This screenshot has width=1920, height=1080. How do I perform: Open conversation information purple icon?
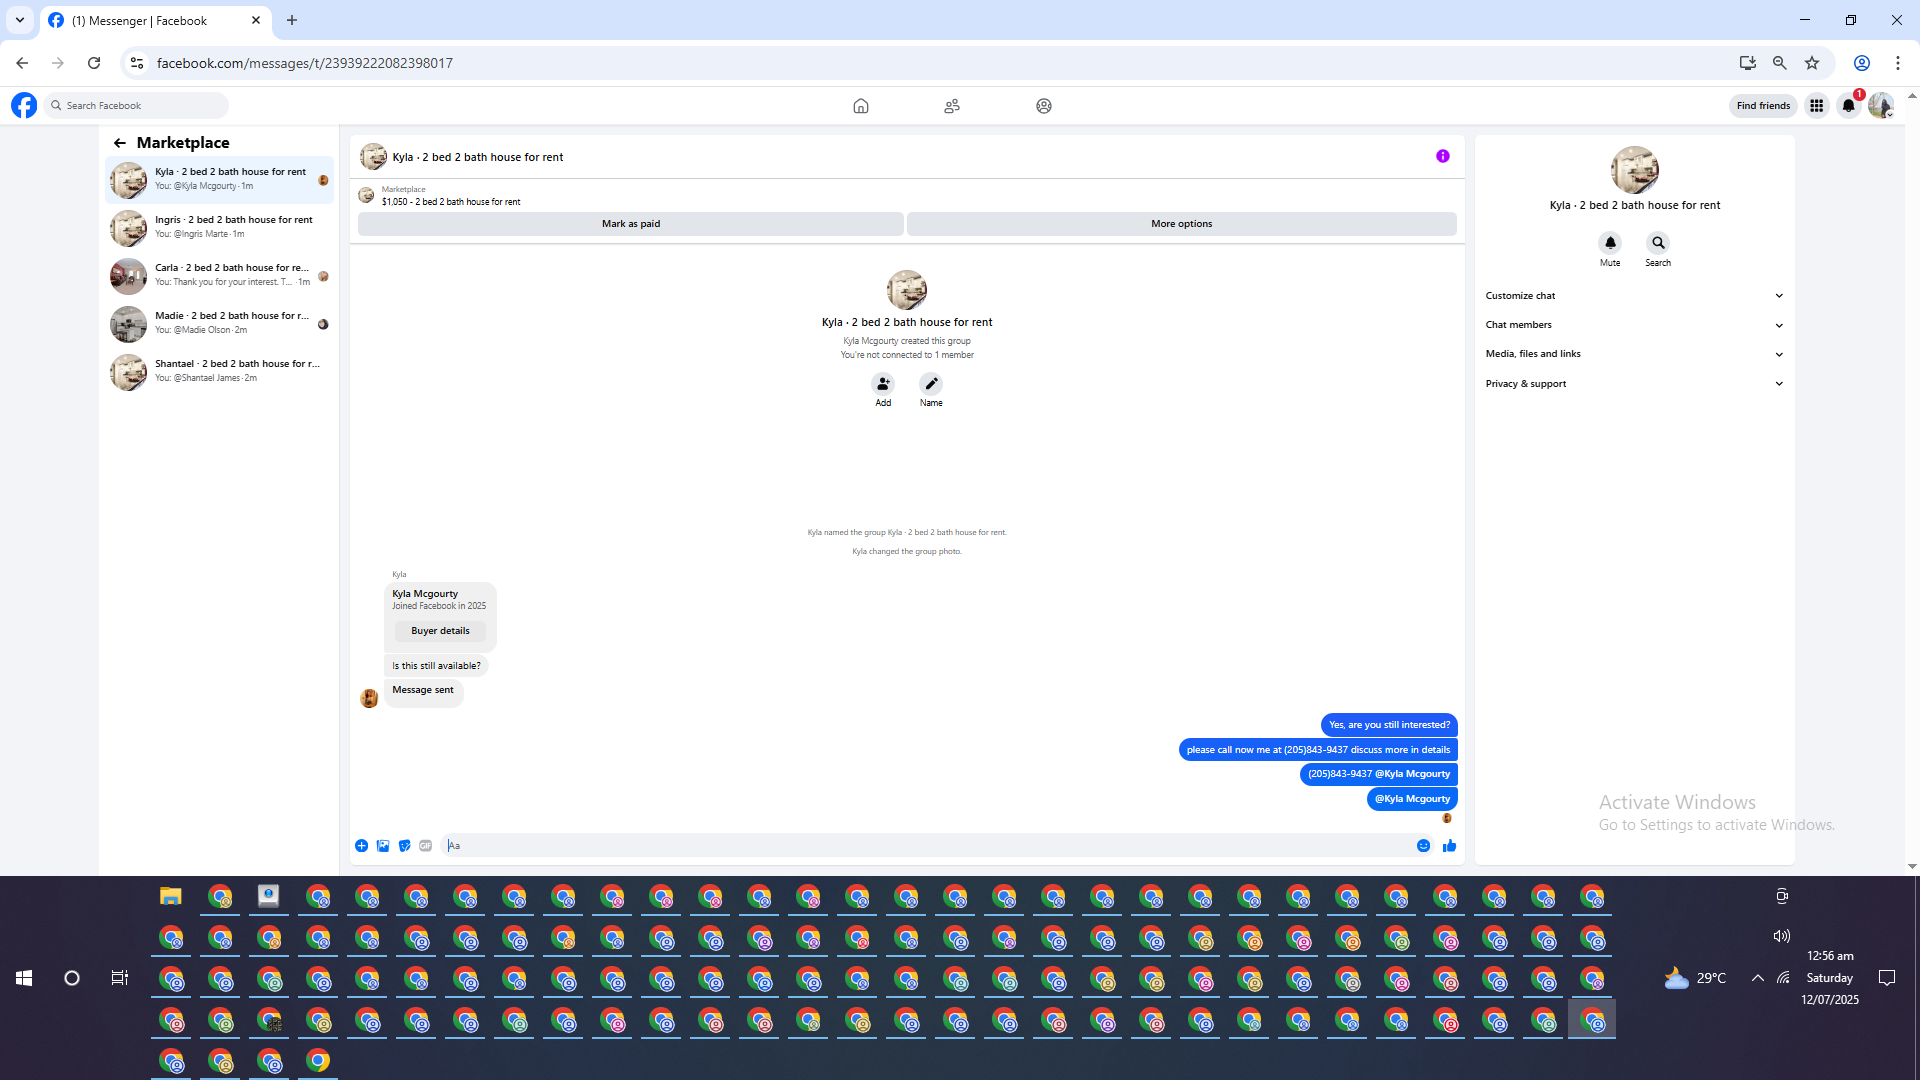click(x=1443, y=156)
